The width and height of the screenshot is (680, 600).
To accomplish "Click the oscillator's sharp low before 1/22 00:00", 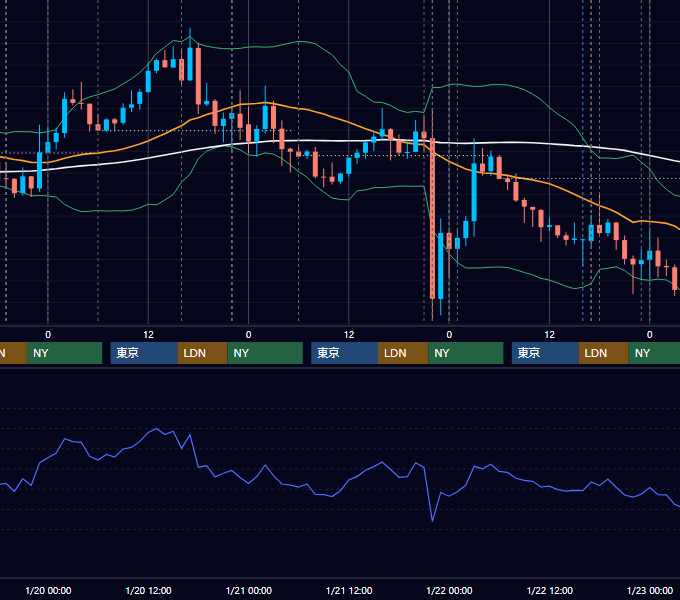I will [432, 520].
